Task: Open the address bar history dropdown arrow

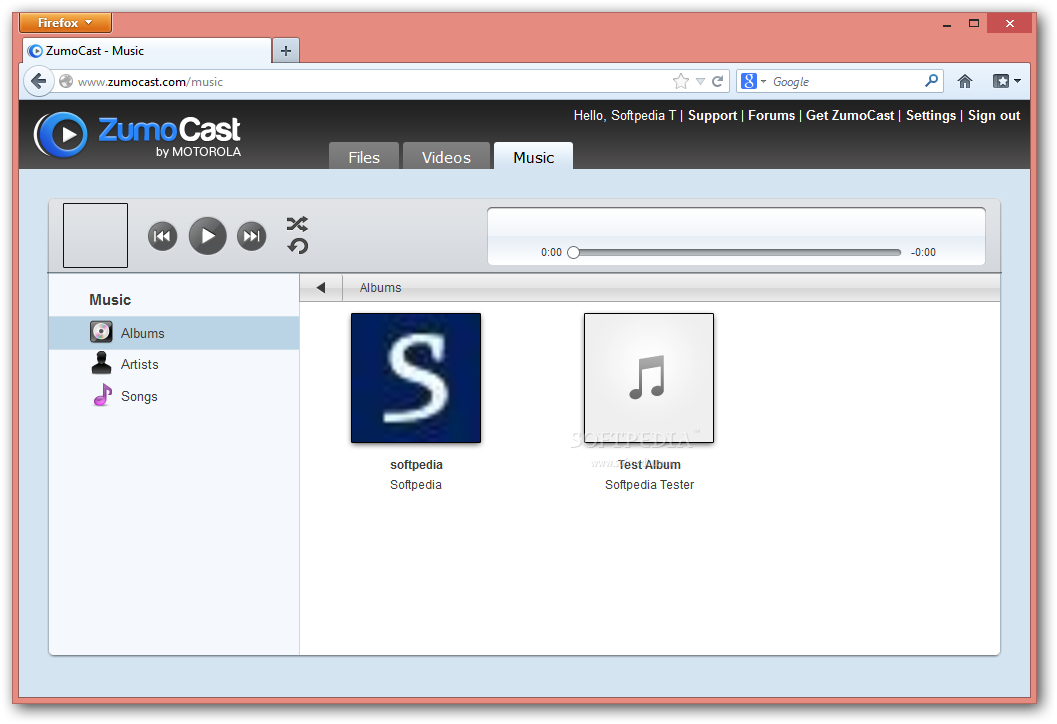Action: 700,82
